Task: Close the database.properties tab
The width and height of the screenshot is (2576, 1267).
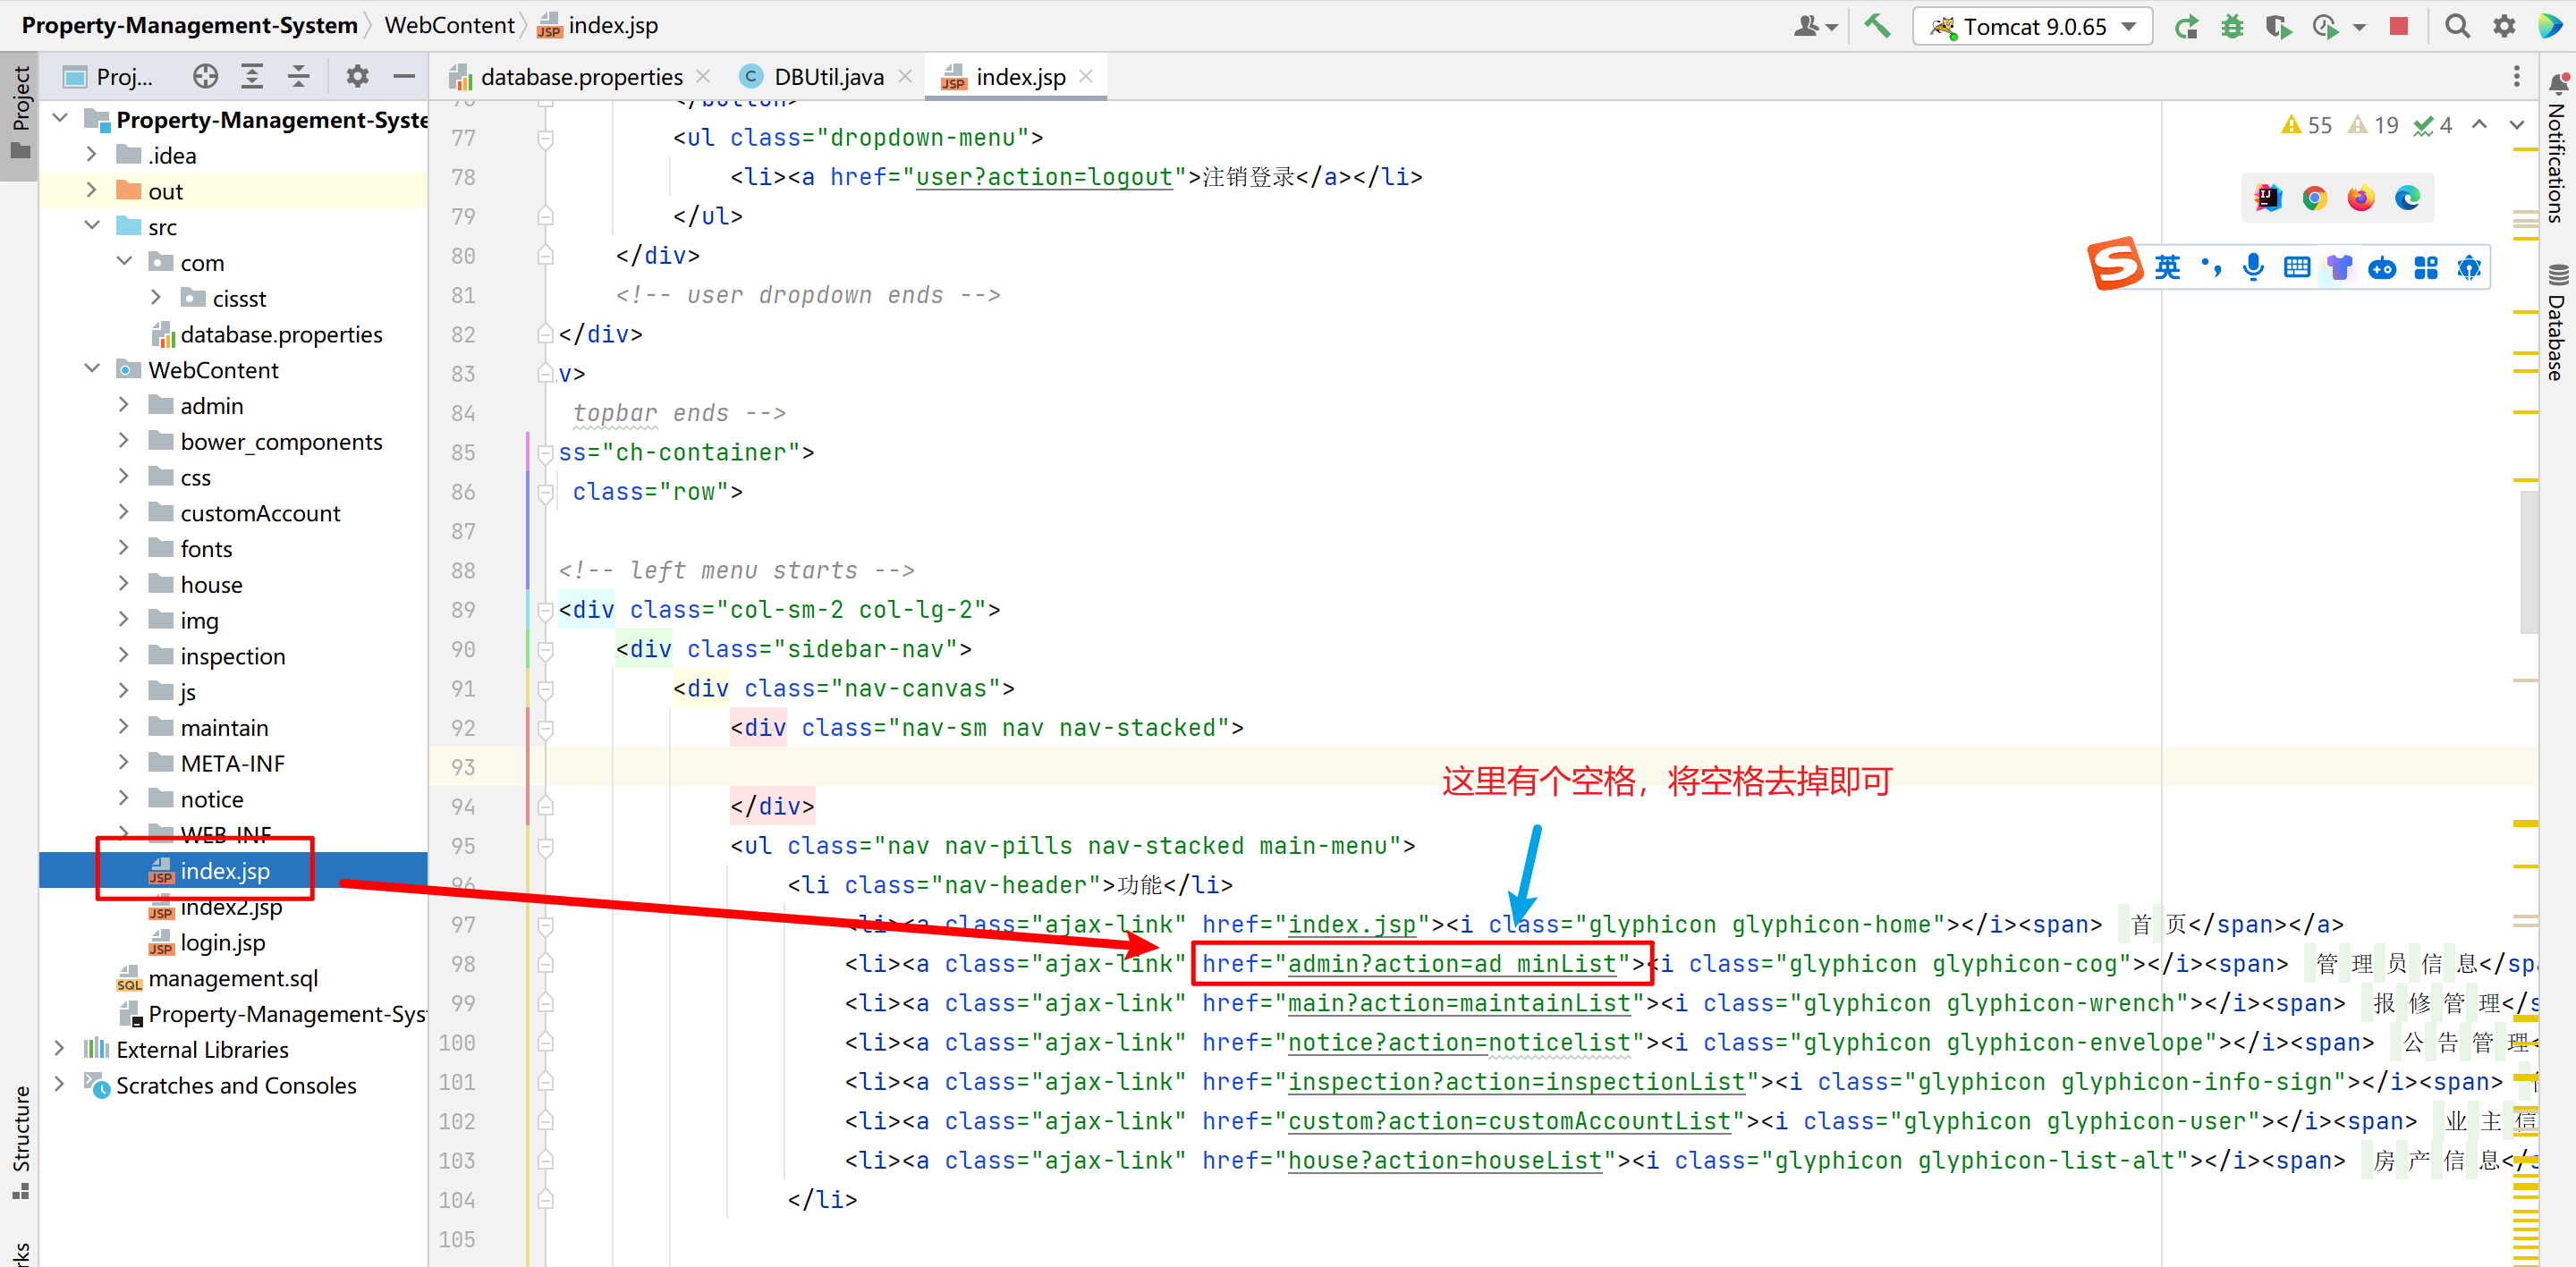Action: [703, 76]
